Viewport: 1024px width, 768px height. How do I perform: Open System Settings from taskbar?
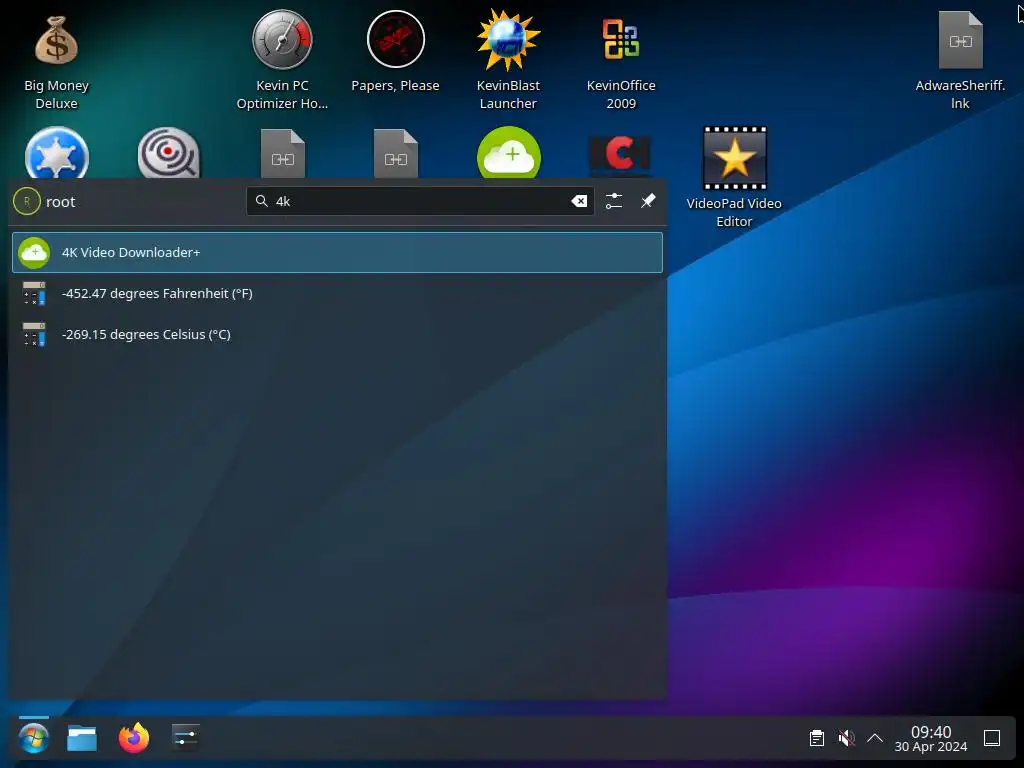[x=185, y=738]
